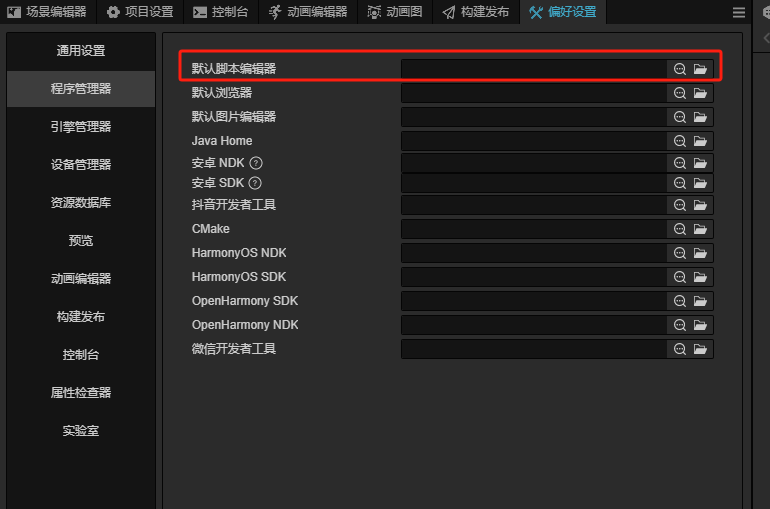Focus the 安卓 NDK path field

[534, 163]
